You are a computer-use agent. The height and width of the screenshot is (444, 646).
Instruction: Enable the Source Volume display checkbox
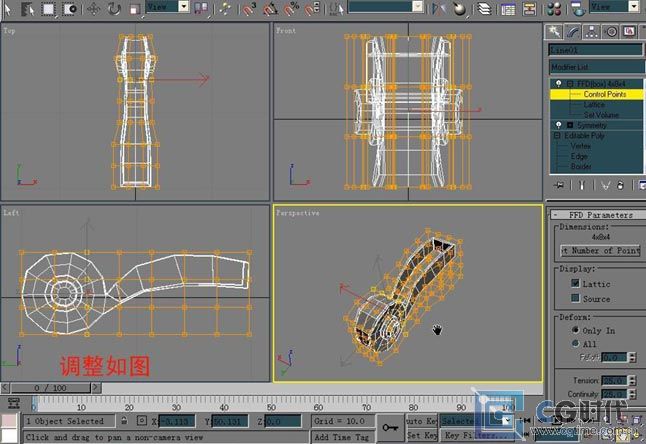576,298
